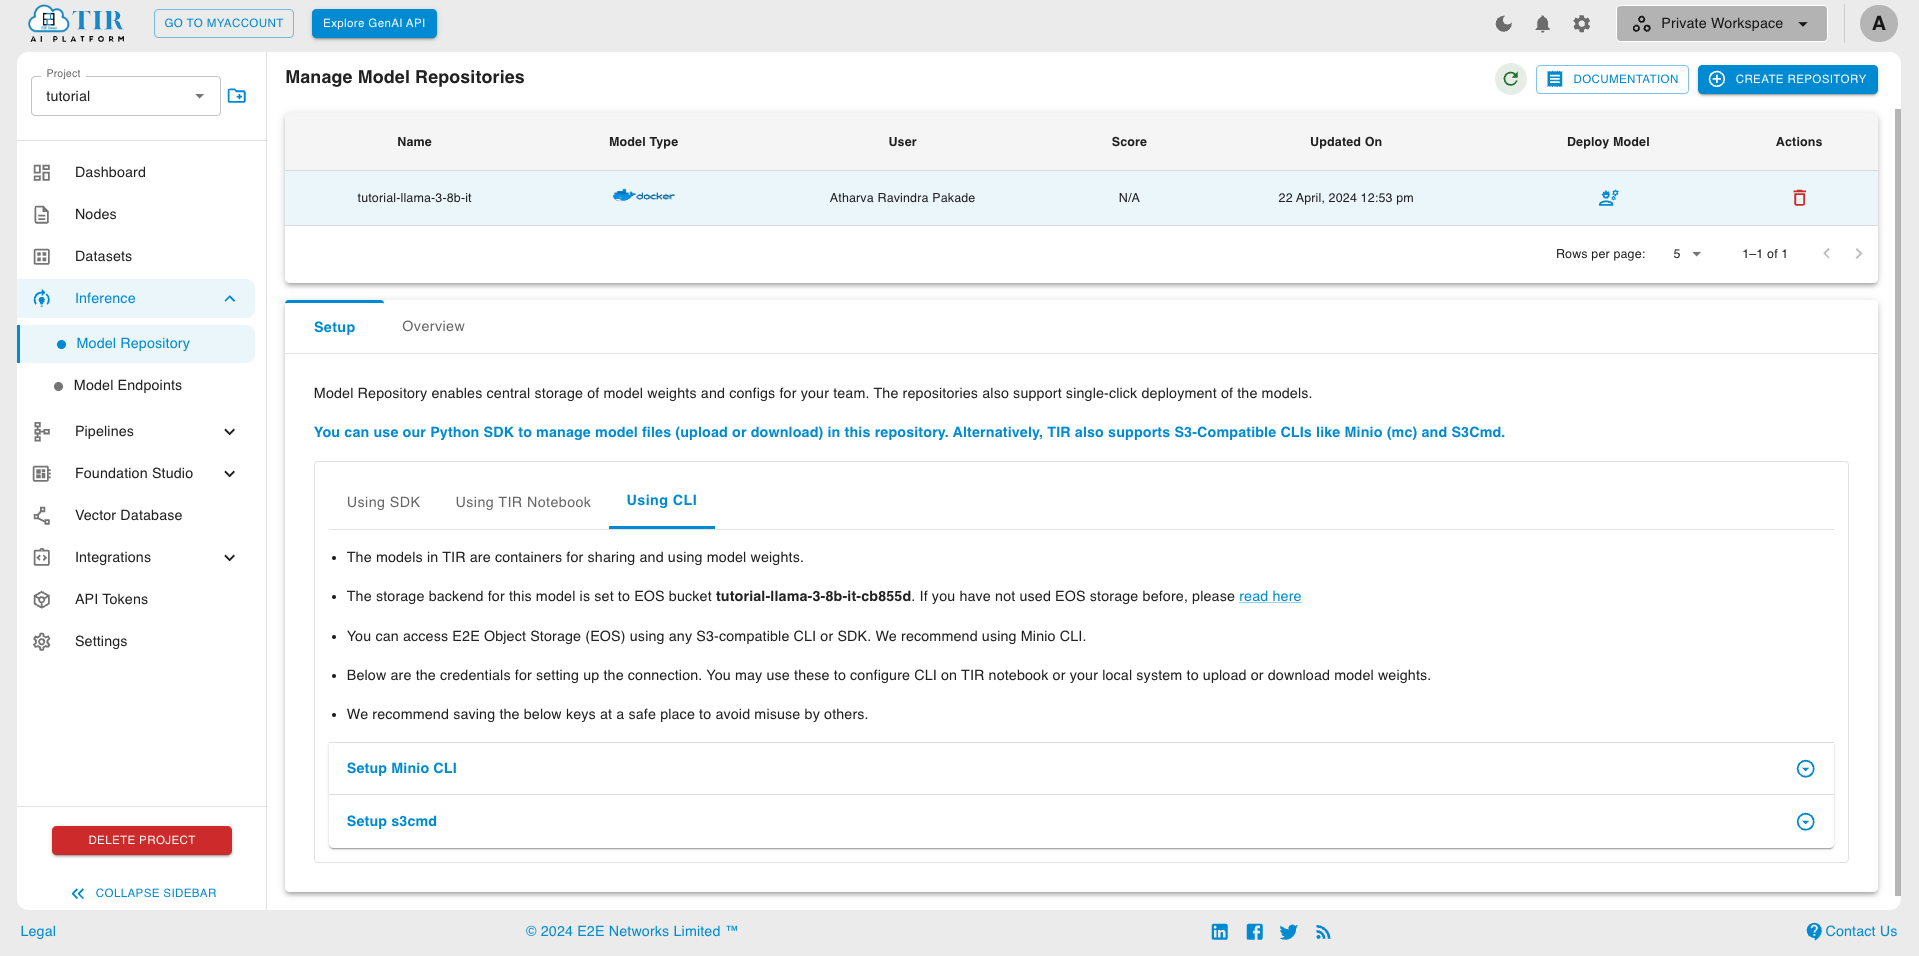Click the Integrations icon
This screenshot has width=1919, height=956.
(42, 557)
